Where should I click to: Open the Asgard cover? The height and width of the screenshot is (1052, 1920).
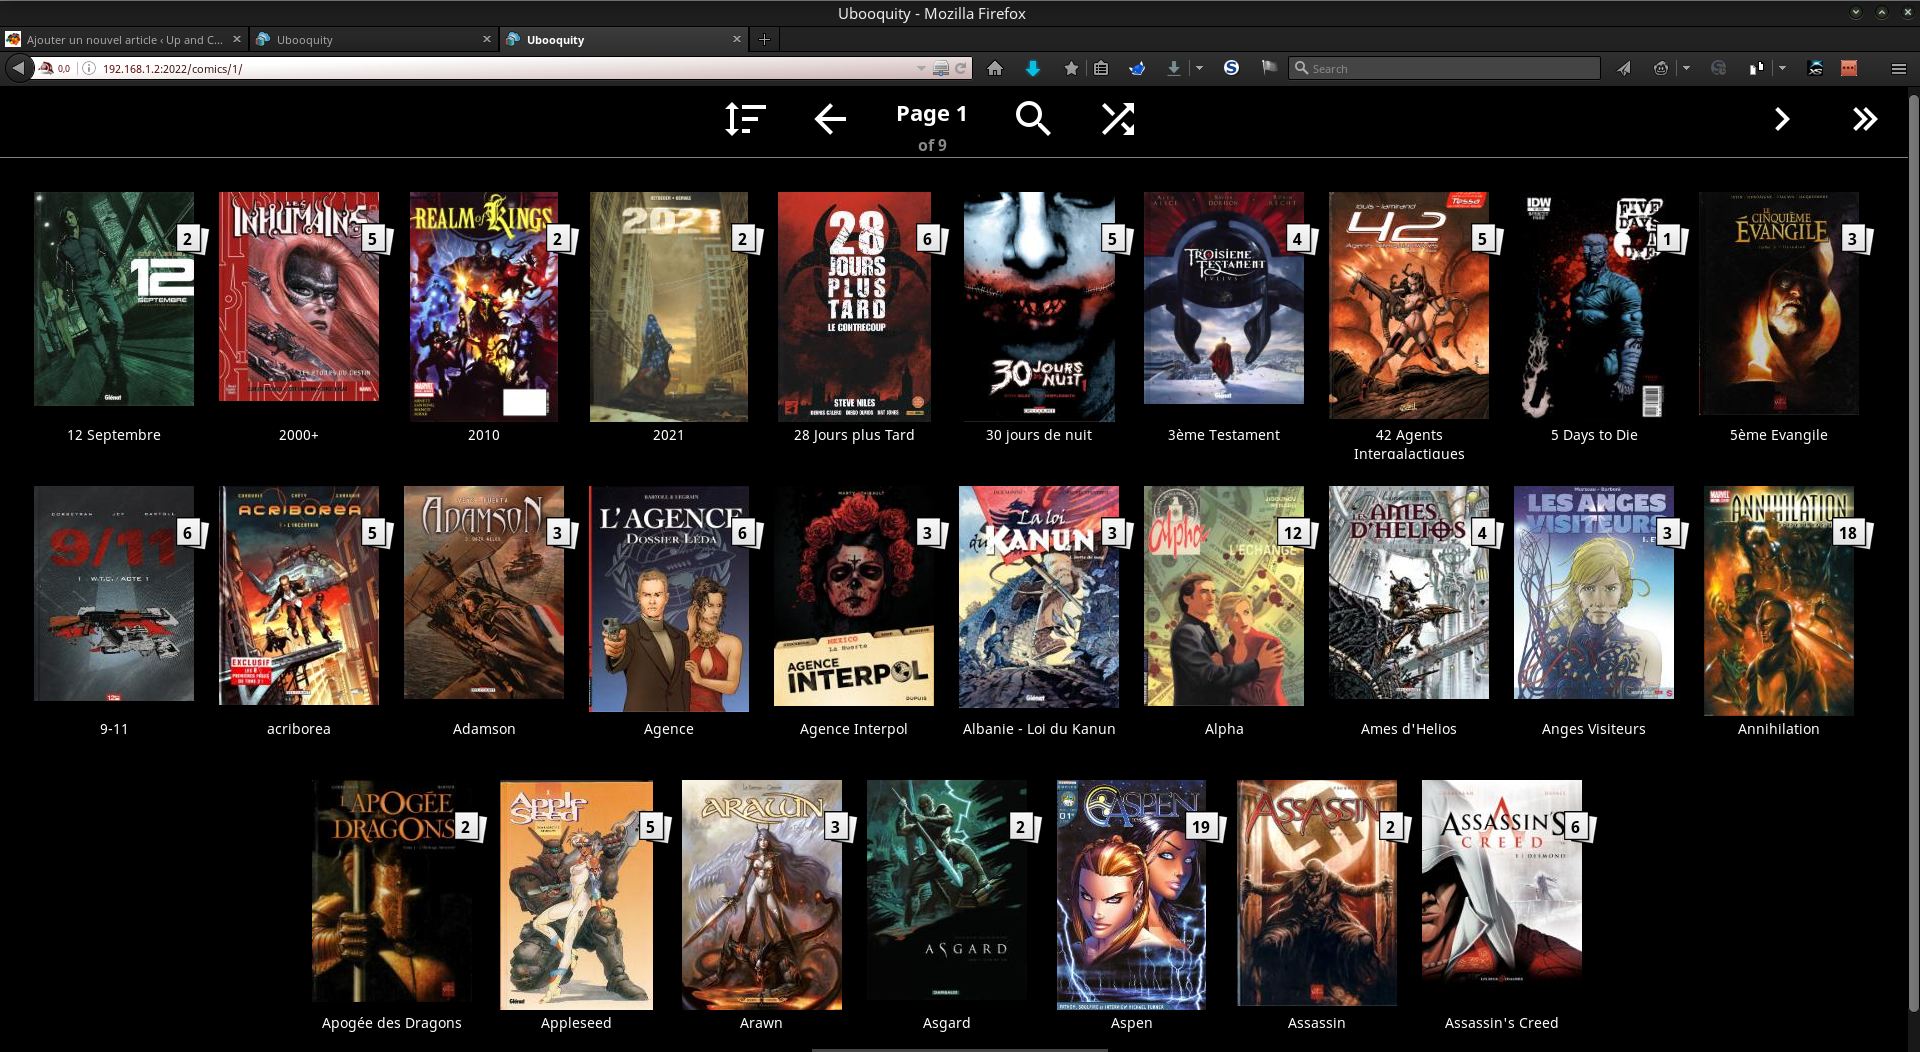[x=947, y=890]
